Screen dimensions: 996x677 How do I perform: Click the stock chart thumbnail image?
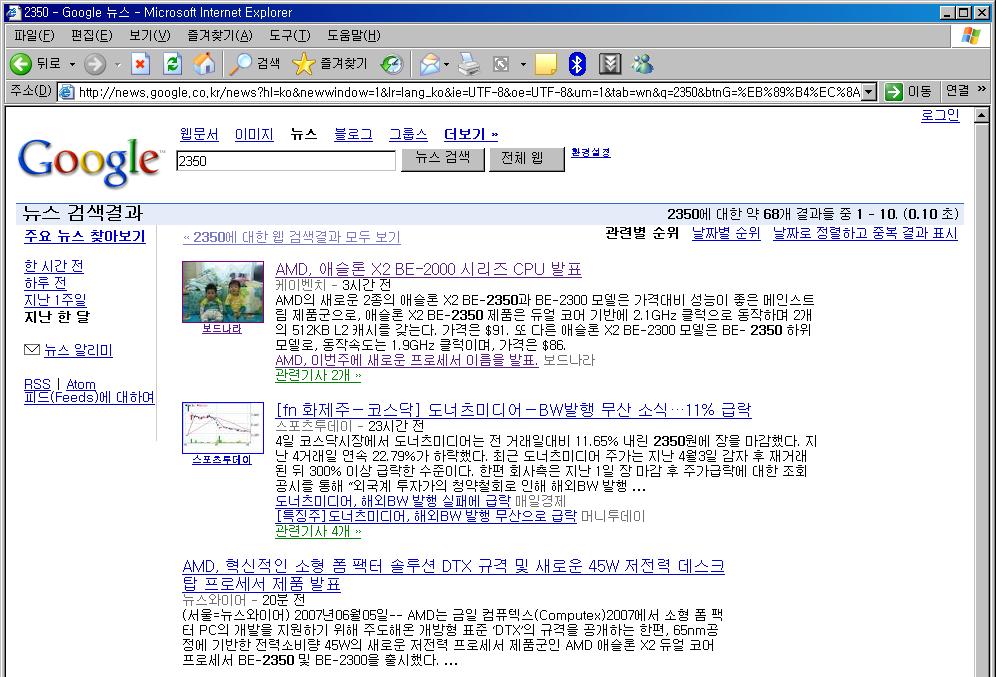click(x=222, y=427)
